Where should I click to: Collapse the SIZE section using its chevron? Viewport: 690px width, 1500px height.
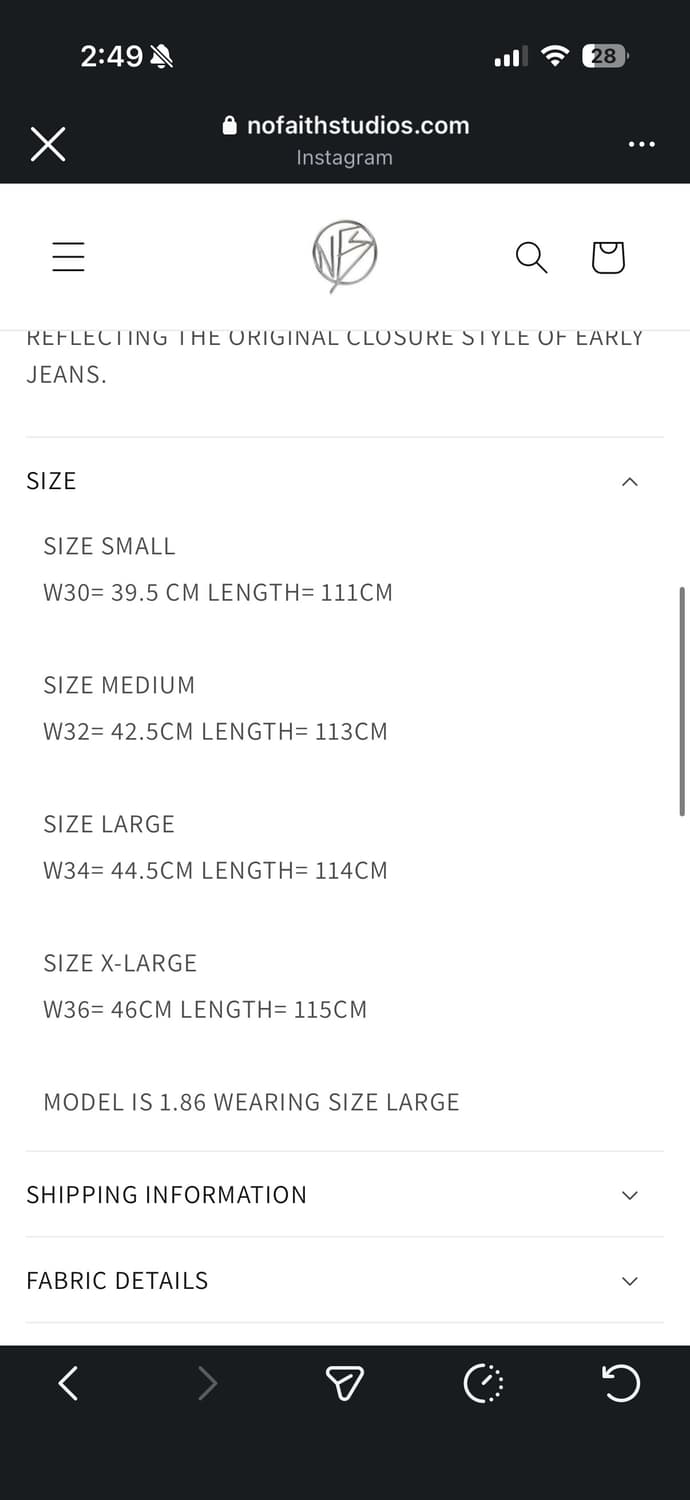tap(629, 482)
